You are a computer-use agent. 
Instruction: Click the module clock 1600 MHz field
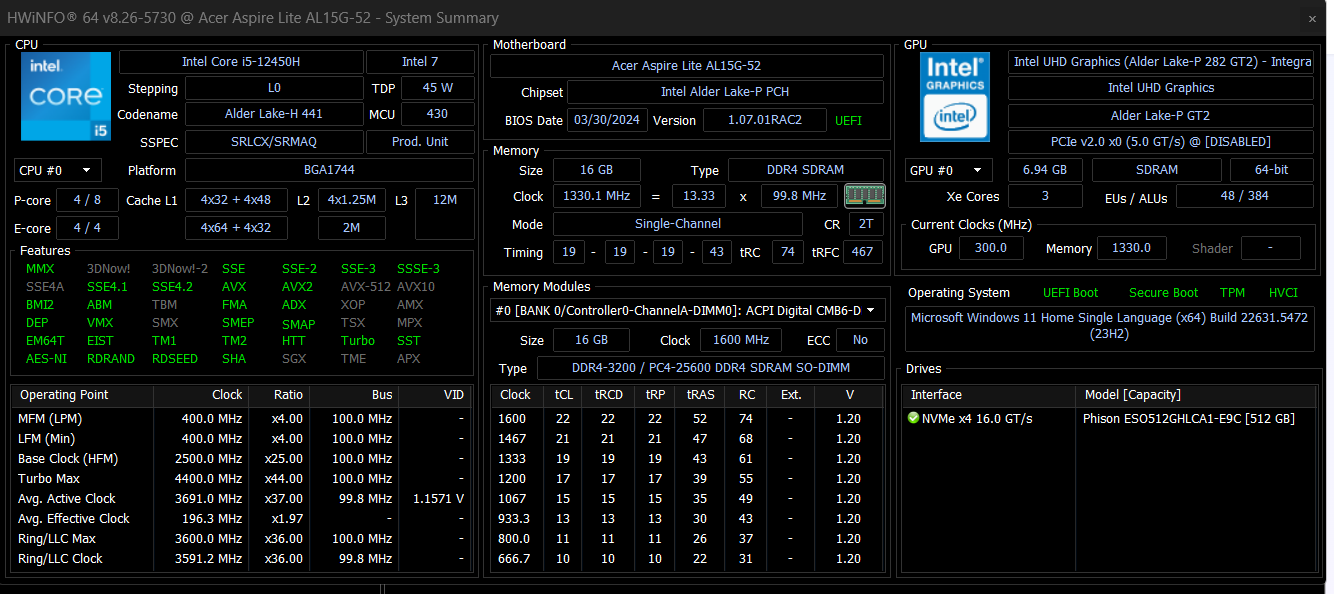coord(741,340)
